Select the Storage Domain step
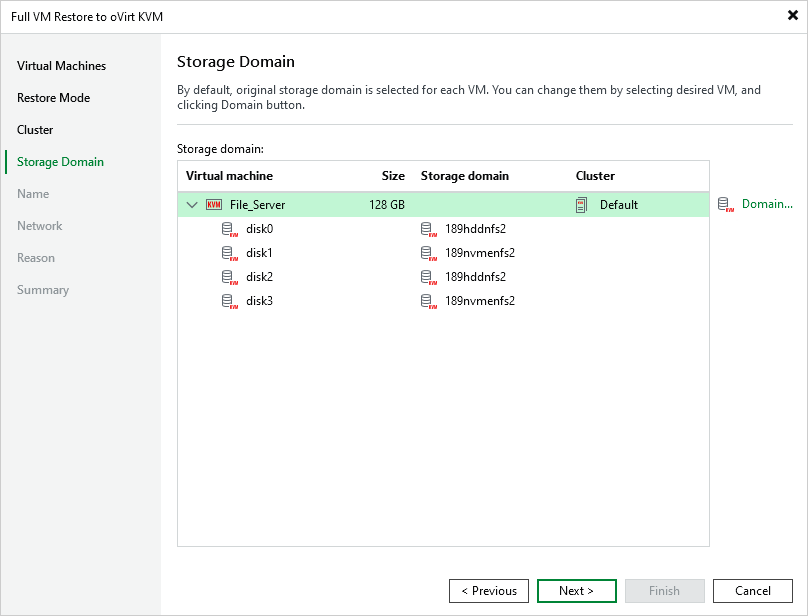Screen dimensions: 808x616 (x=60, y=162)
